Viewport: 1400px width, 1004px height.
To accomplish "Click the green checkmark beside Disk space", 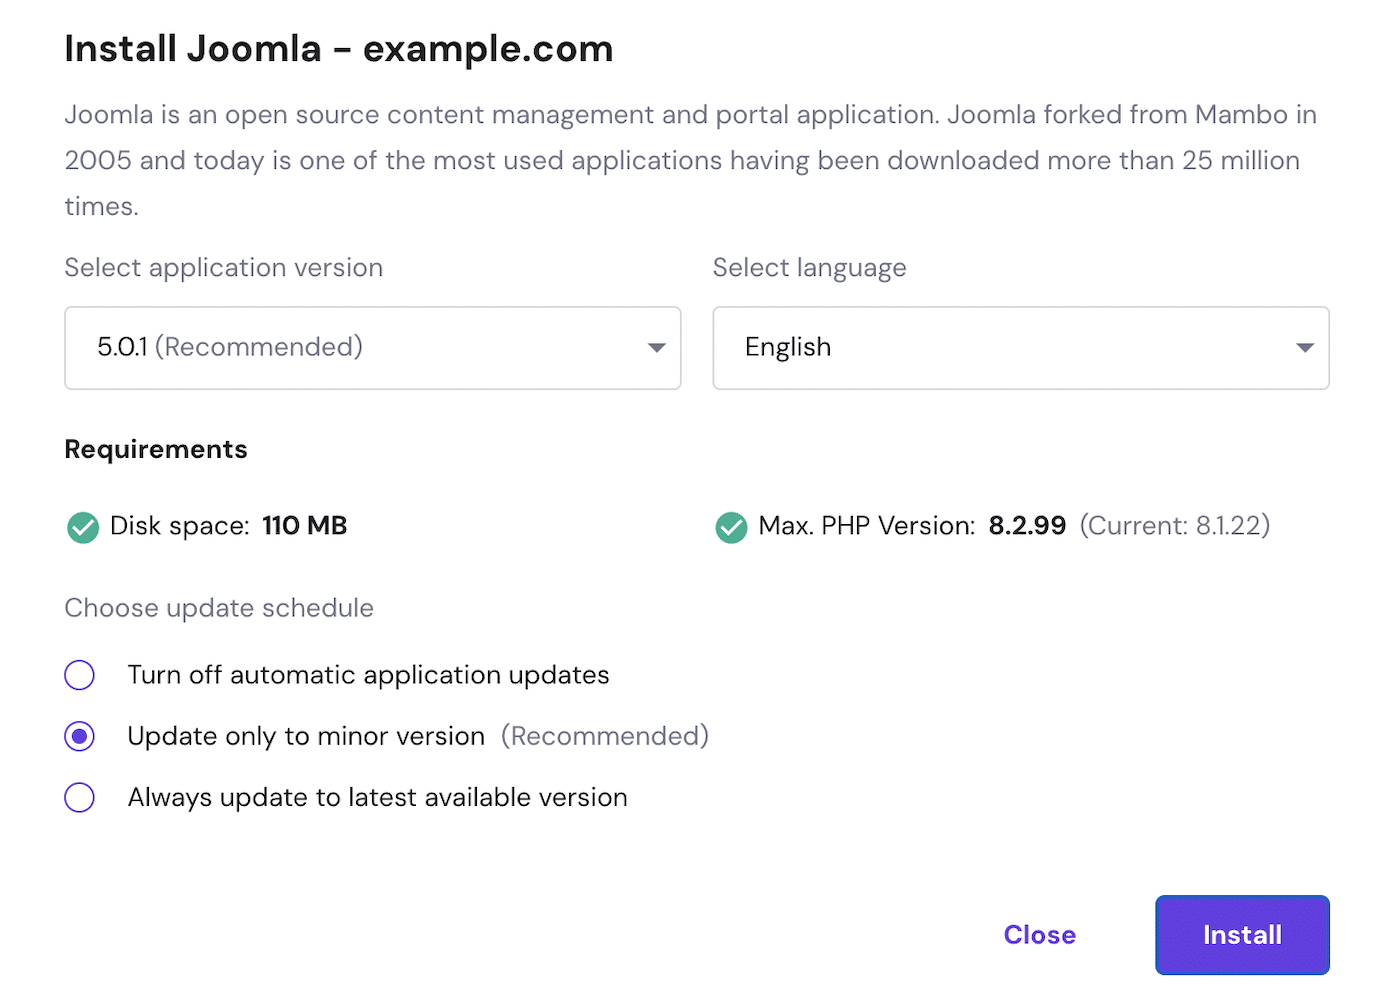I will pos(83,527).
